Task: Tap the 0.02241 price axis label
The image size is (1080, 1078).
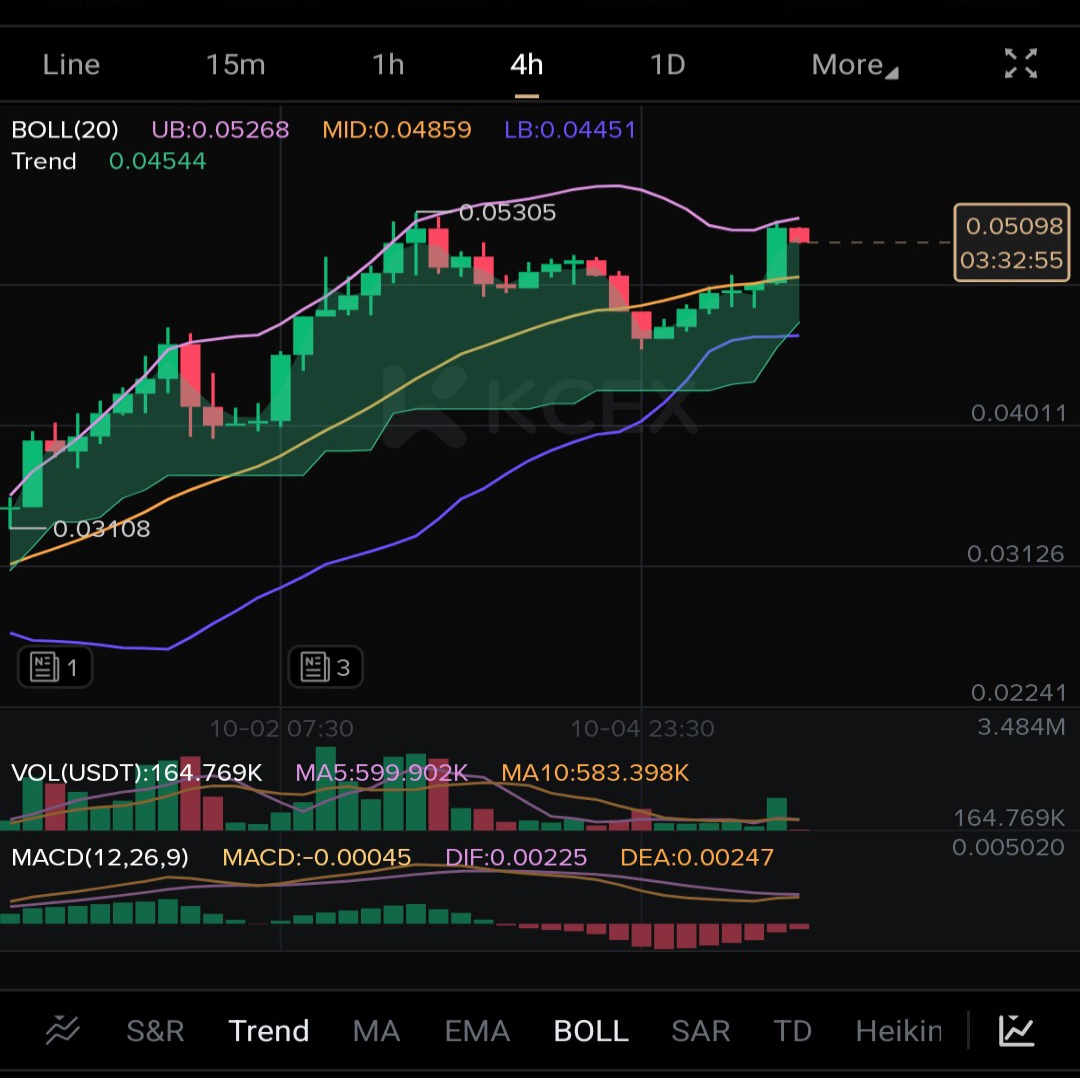Action: point(1019,692)
